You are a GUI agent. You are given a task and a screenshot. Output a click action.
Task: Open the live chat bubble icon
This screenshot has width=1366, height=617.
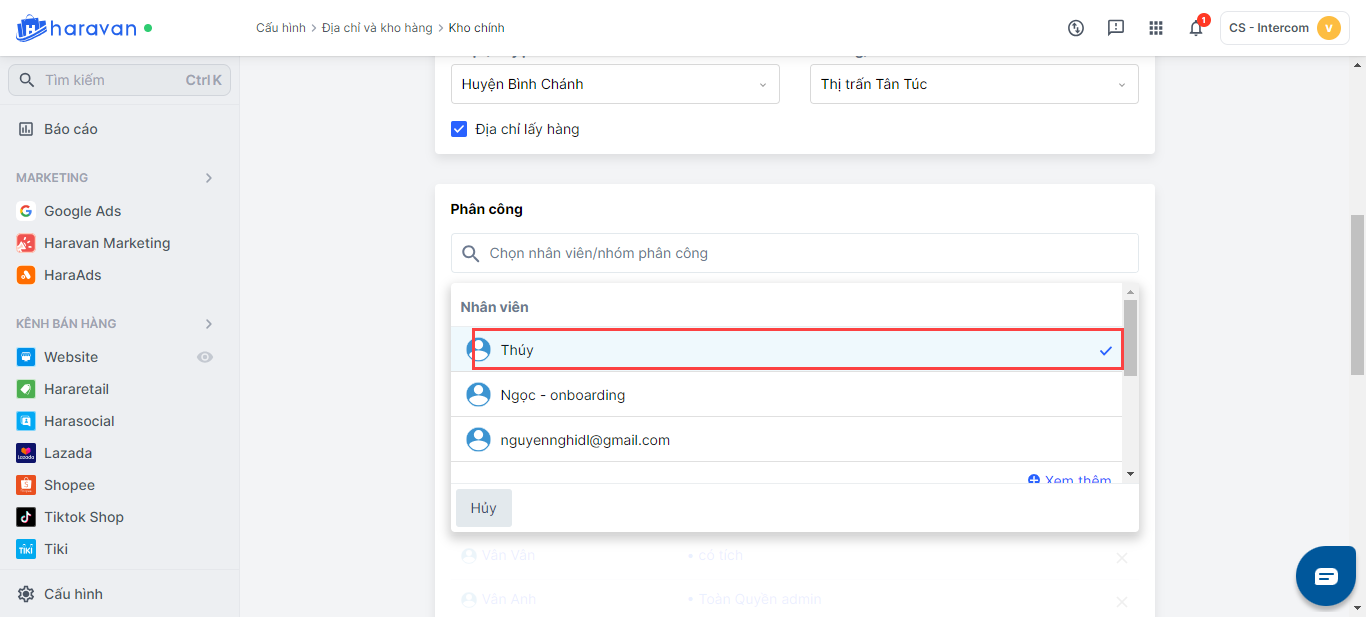[x=1325, y=576]
